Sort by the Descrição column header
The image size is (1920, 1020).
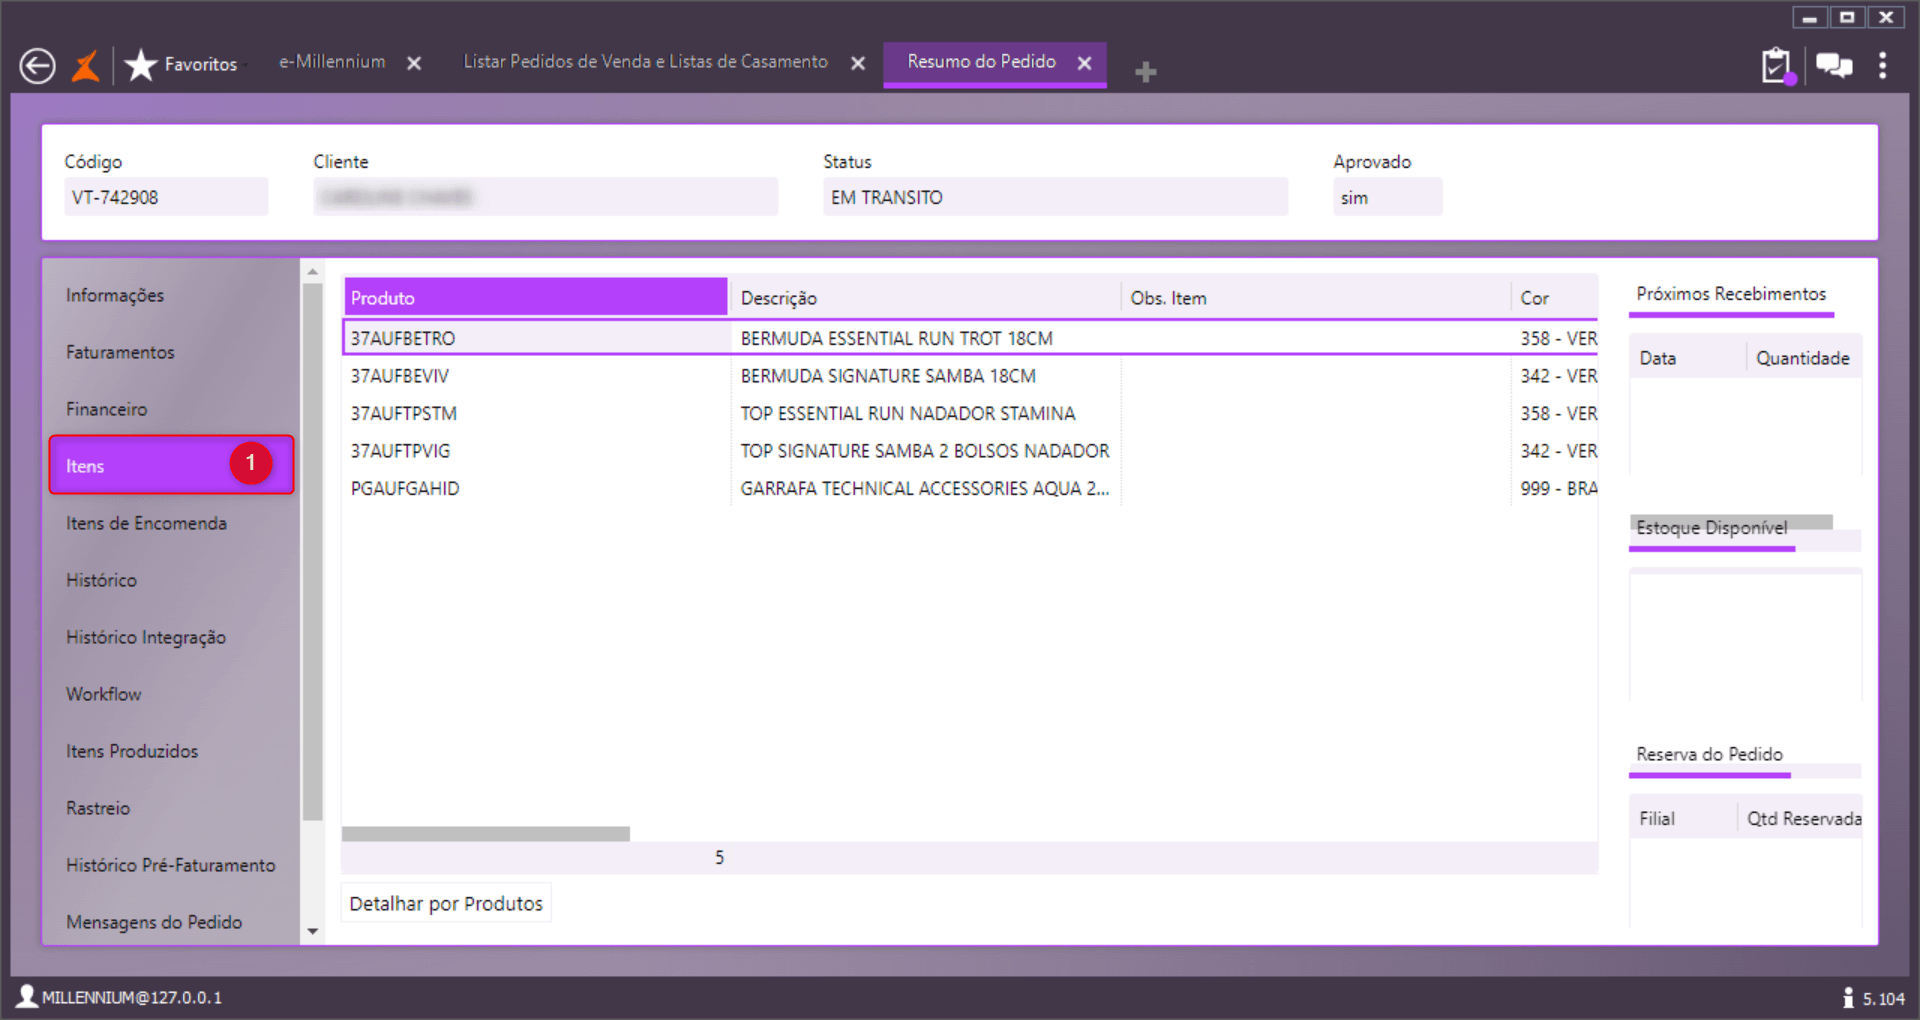(925, 298)
